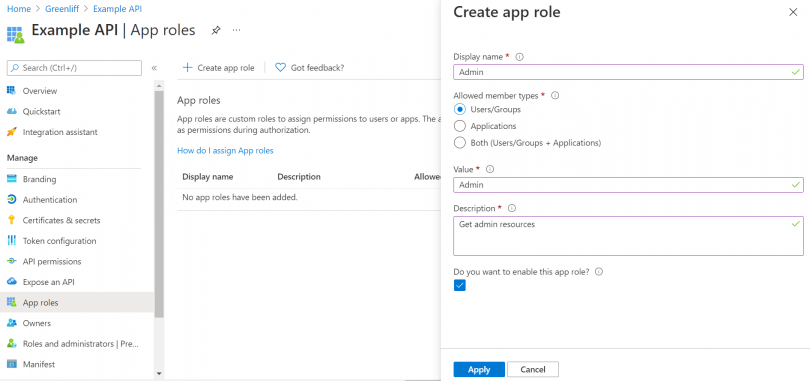Click Example API breadcrumb link
Image resolution: width=810 pixels, height=381 pixels.
(x=117, y=9)
